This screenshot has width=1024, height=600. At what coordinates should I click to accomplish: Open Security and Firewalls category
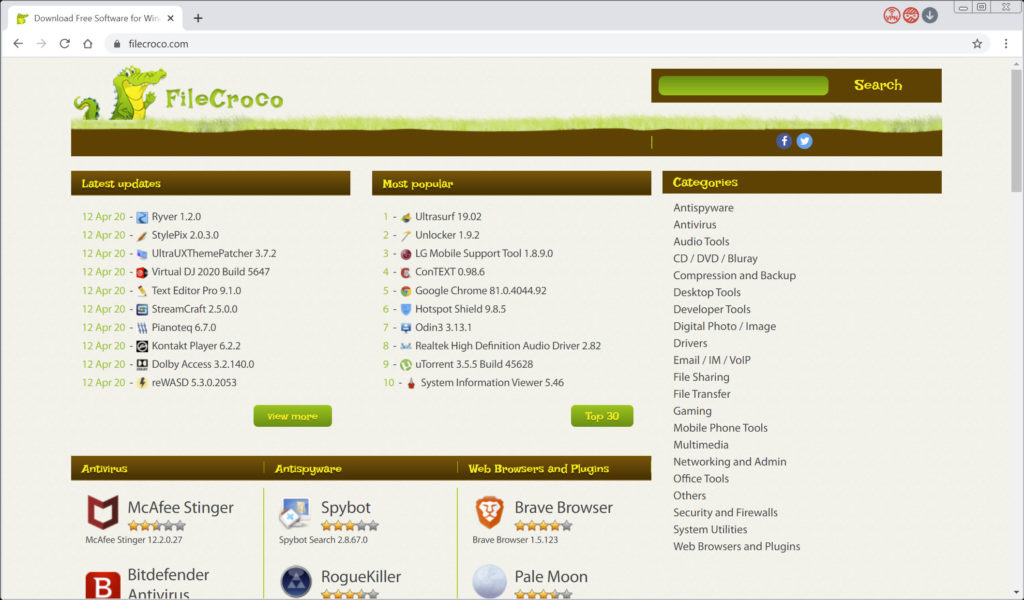[x=726, y=513]
